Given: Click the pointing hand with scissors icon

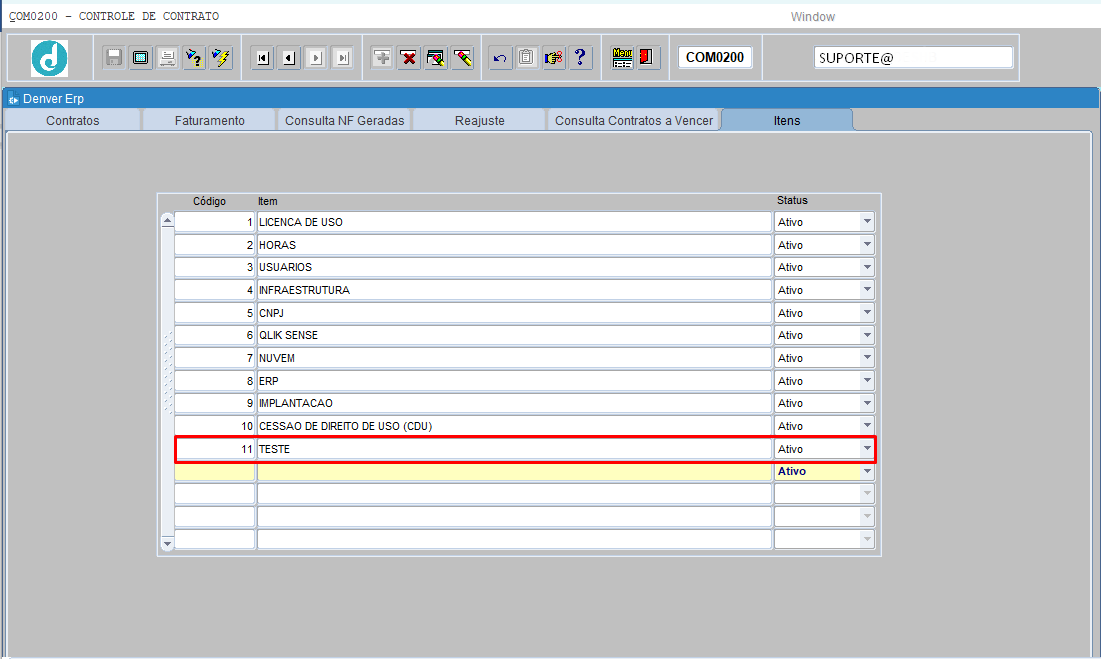Looking at the screenshot, I should coord(553,58).
